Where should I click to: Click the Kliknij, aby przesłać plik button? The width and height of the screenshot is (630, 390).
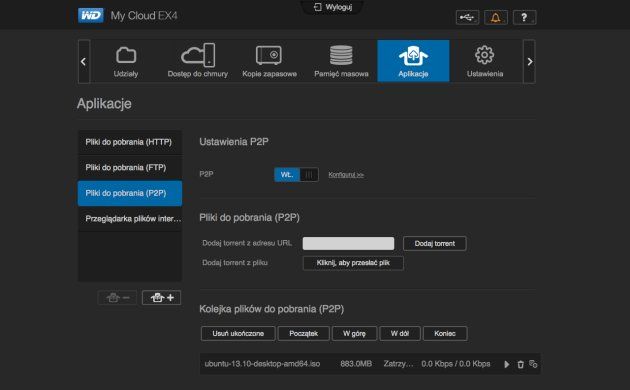click(x=353, y=263)
